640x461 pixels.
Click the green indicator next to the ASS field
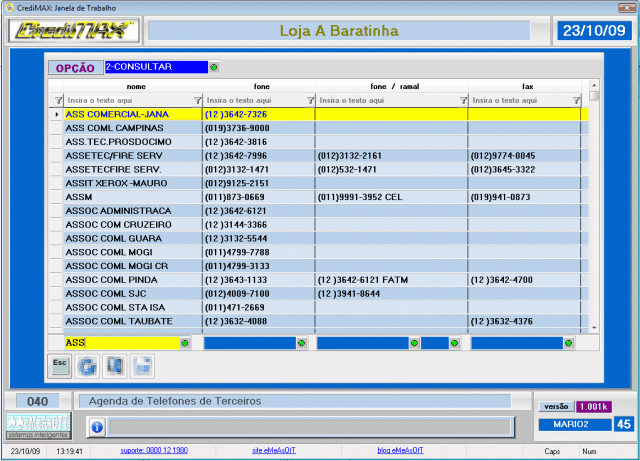(185, 343)
